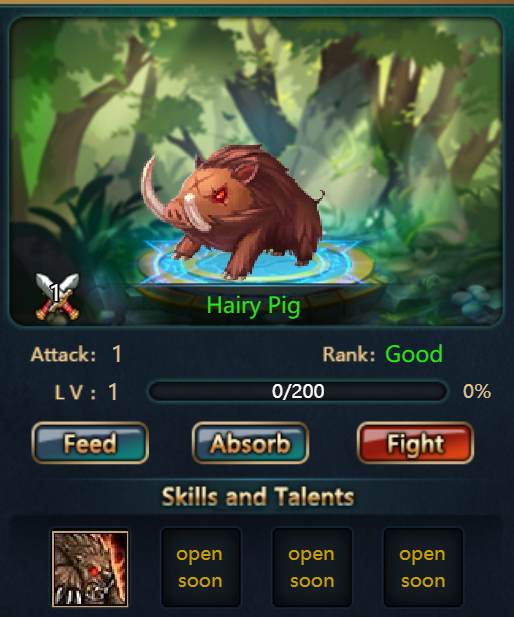Click the Rank label text
Image resolution: width=514 pixels, height=617 pixels.
tap(349, 354)
